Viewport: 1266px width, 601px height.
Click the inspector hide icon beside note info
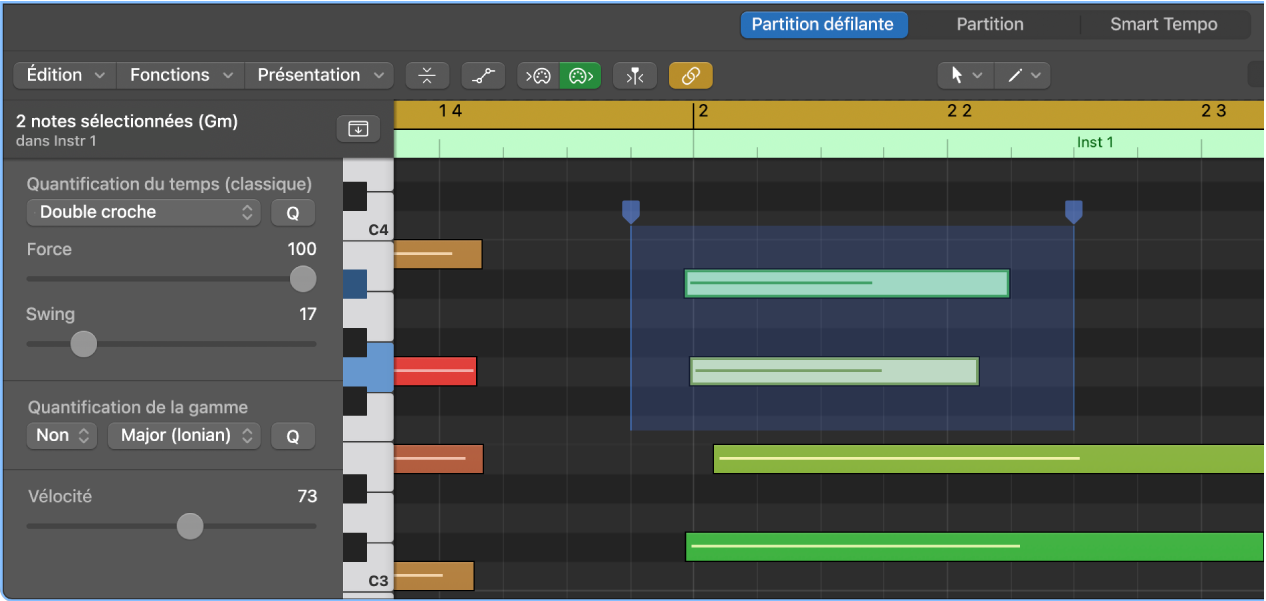tap(359, 128)
